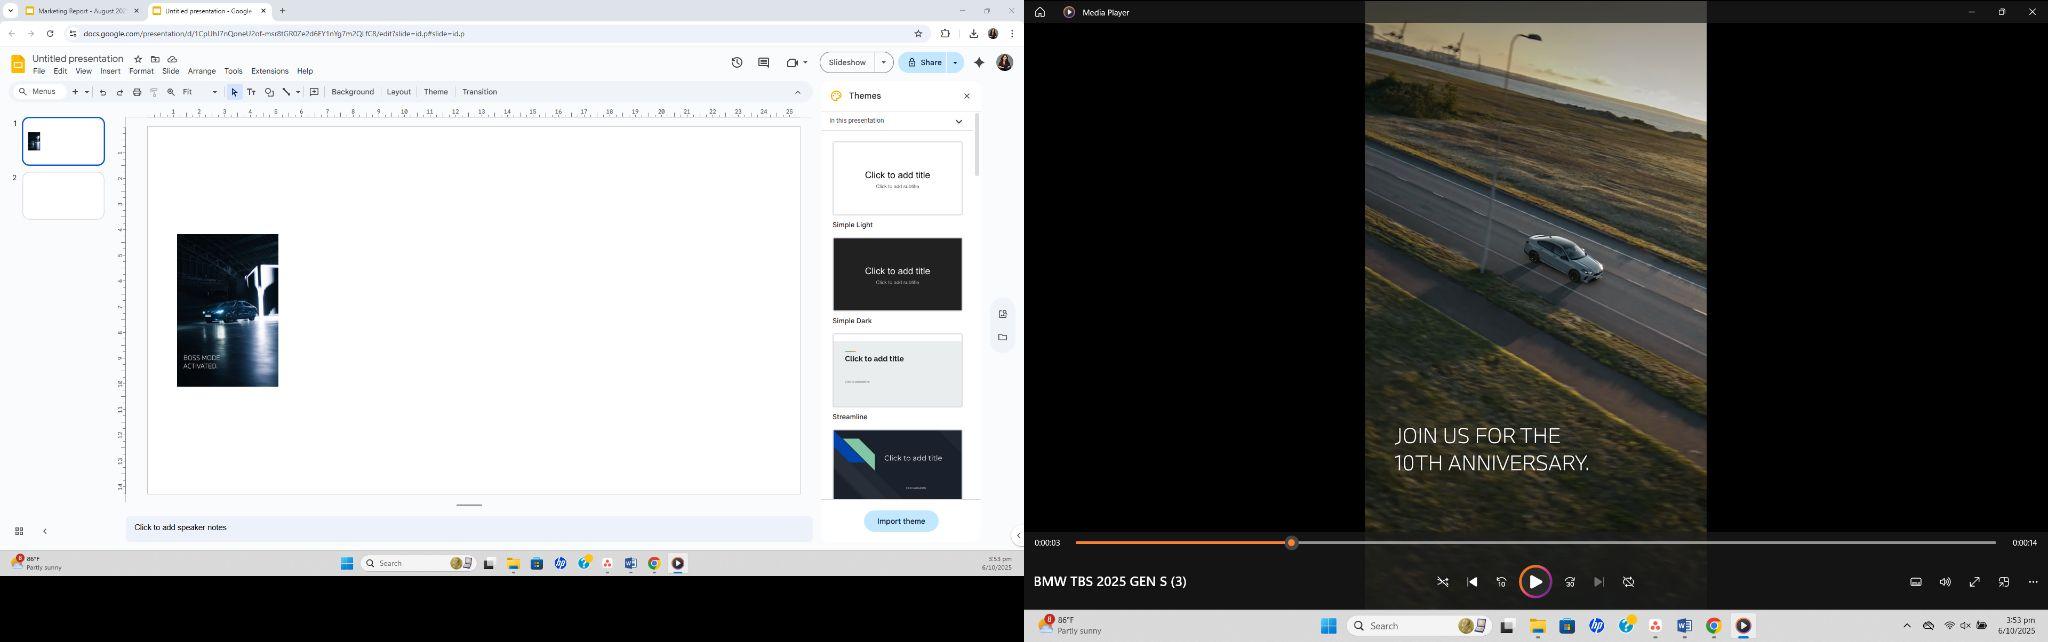
Task: Bookmark this tab with star icon
Action: [918, 33]
